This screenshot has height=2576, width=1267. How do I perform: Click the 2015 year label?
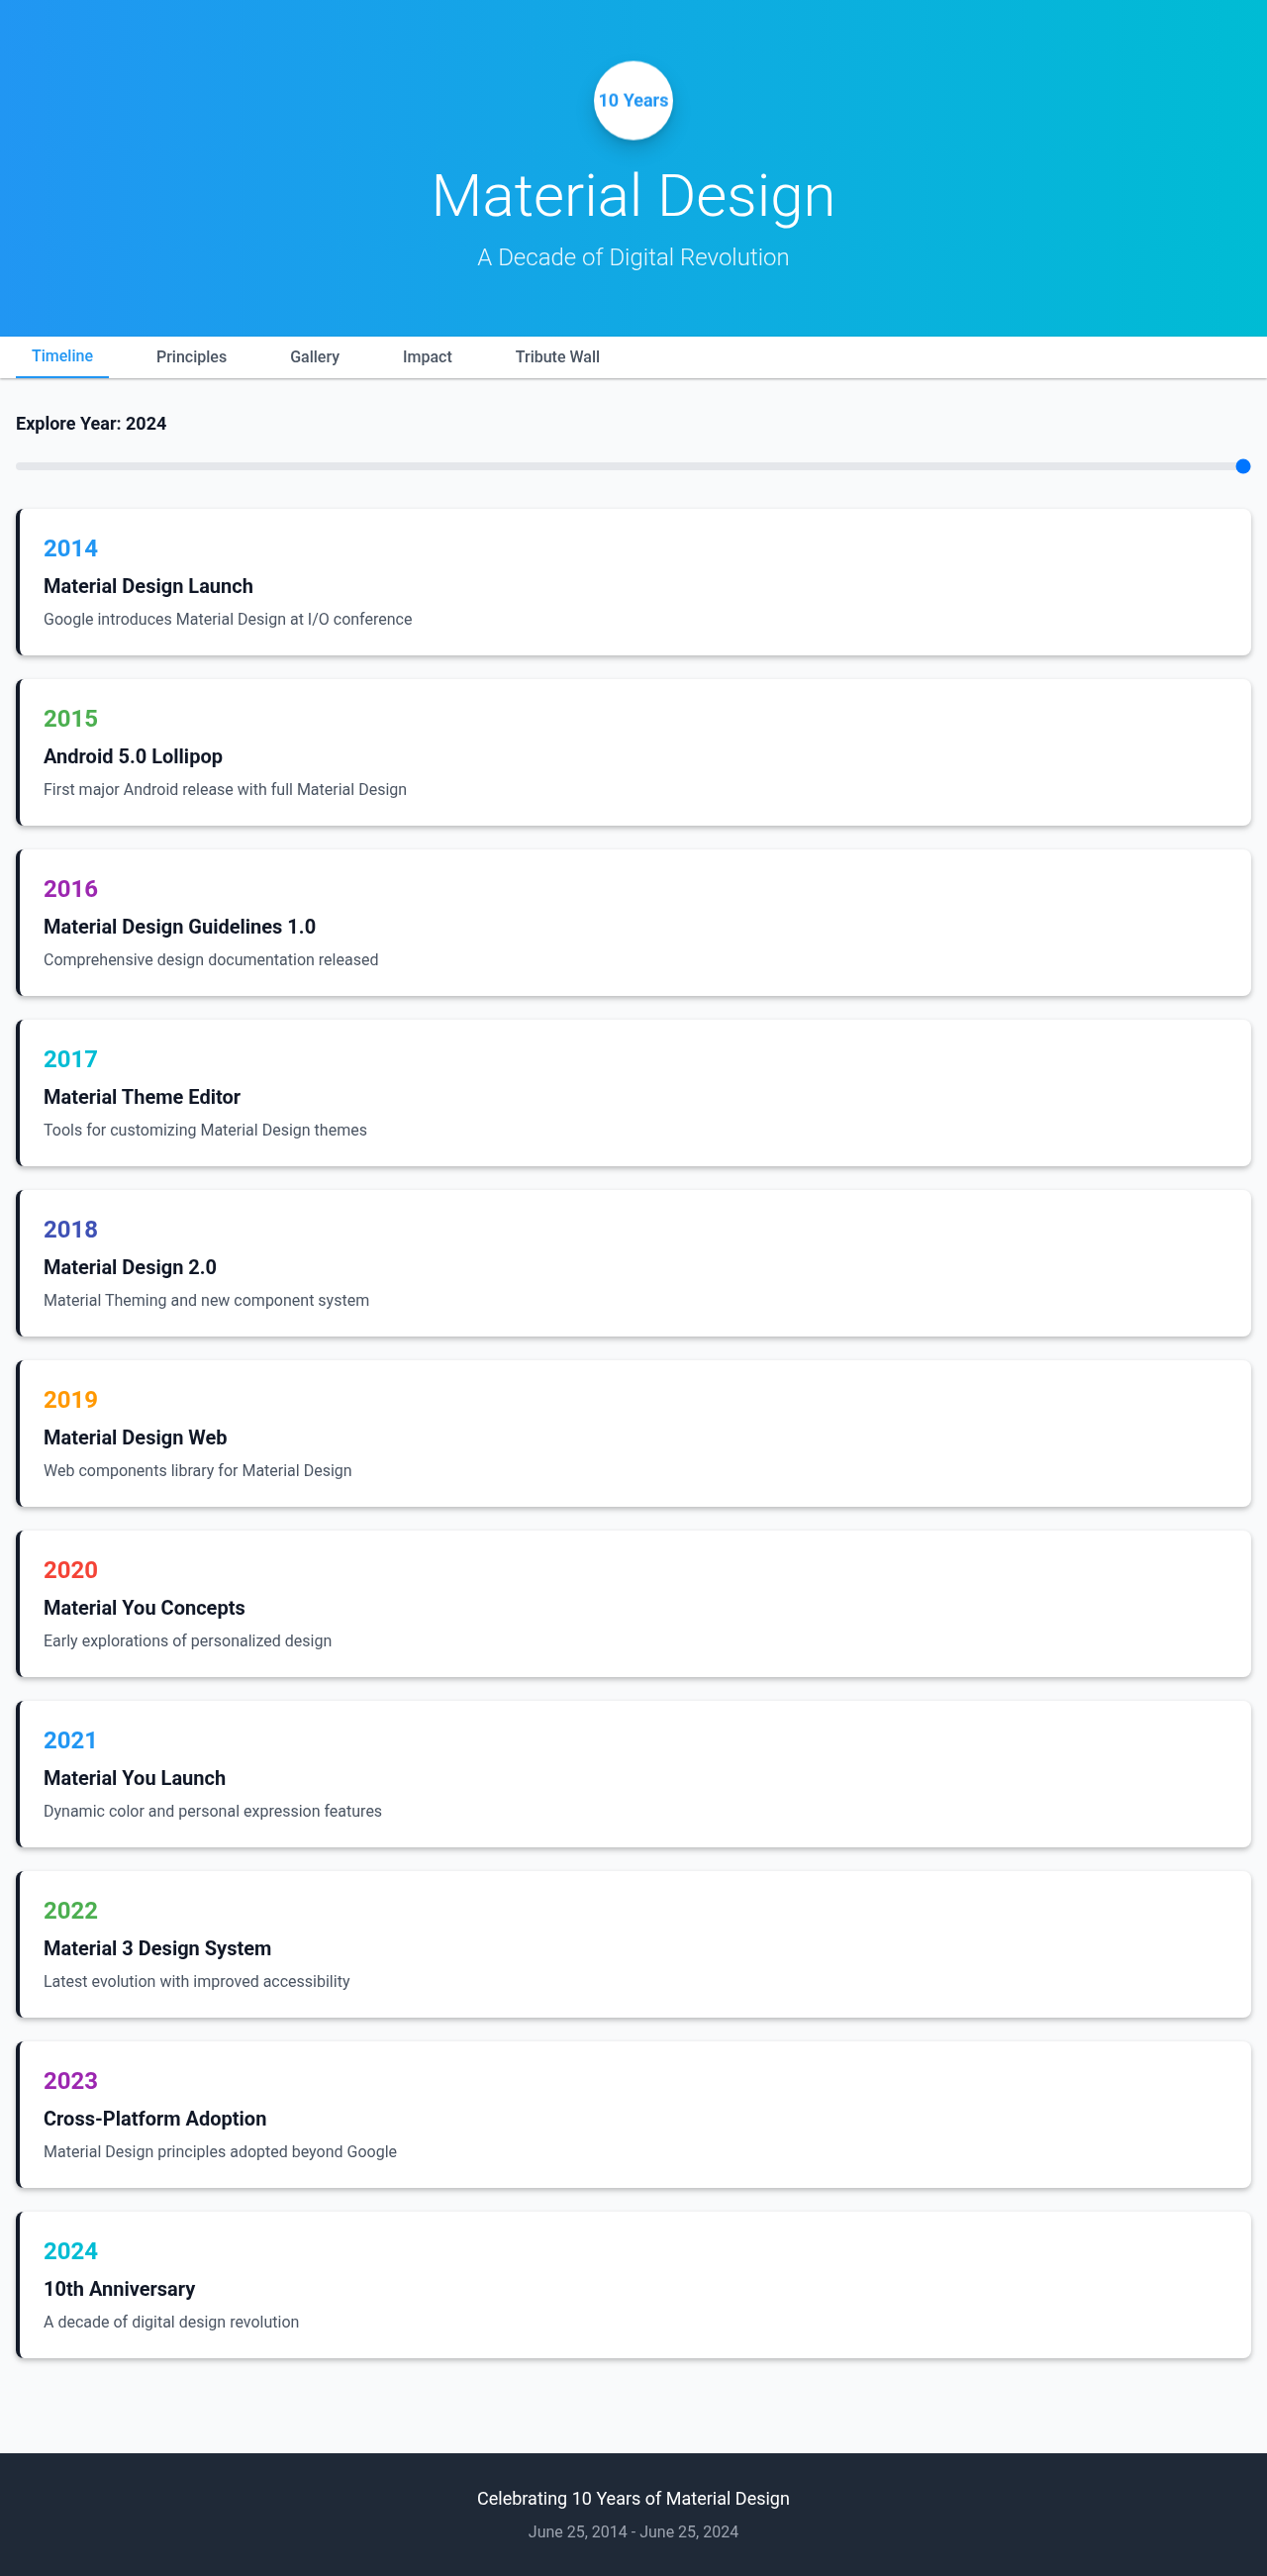[70, 718]
